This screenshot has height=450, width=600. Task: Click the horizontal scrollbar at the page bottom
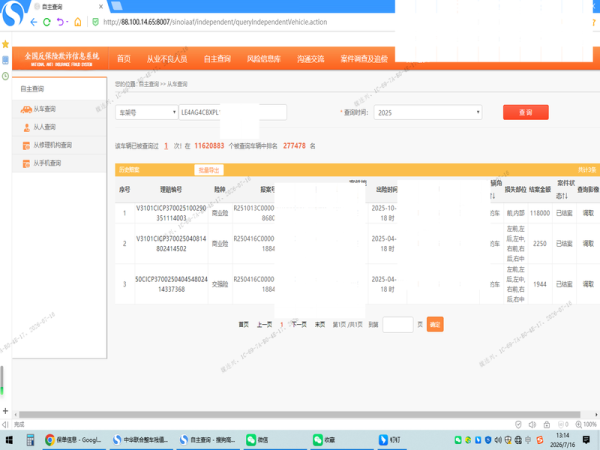point(300,415)
